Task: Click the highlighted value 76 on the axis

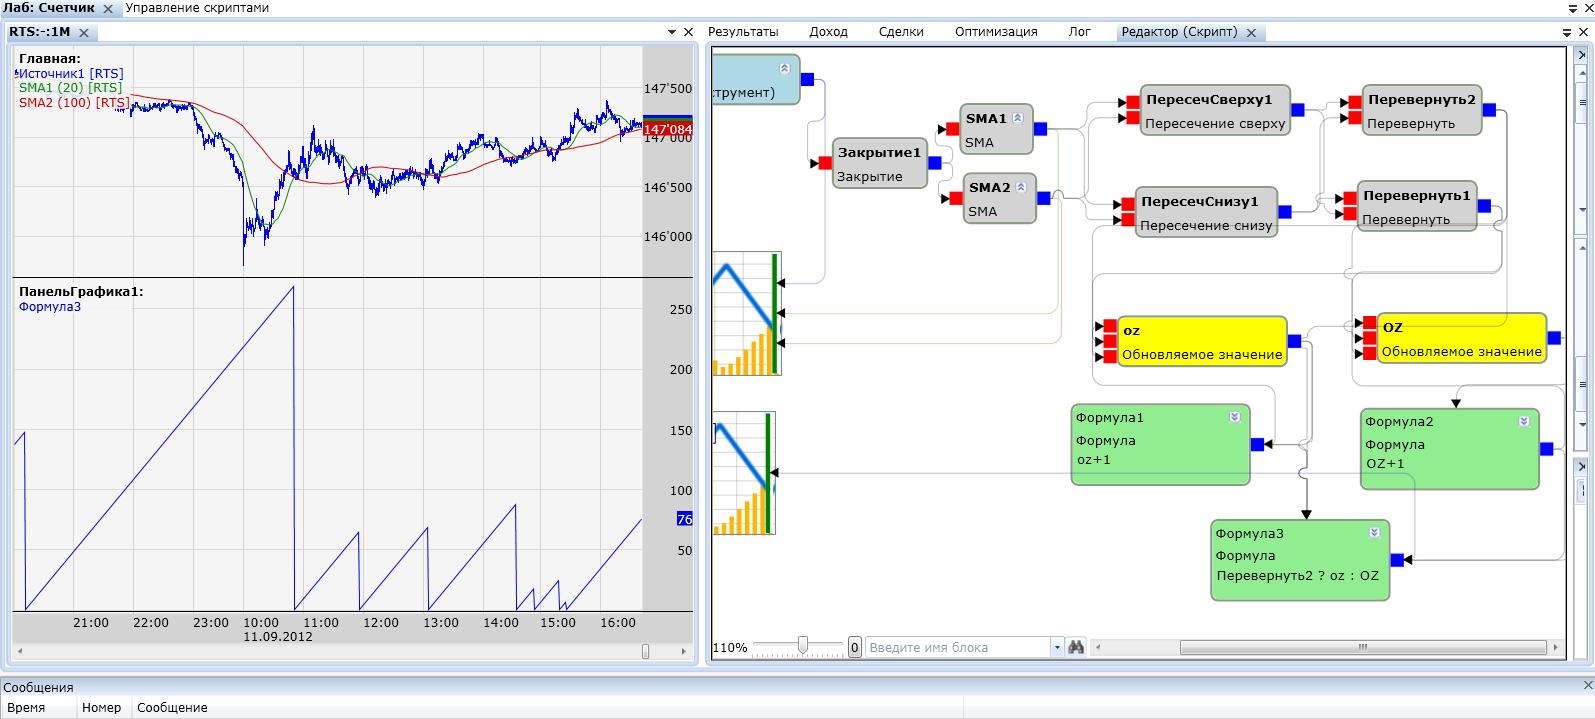Action: tap(685, 519)
